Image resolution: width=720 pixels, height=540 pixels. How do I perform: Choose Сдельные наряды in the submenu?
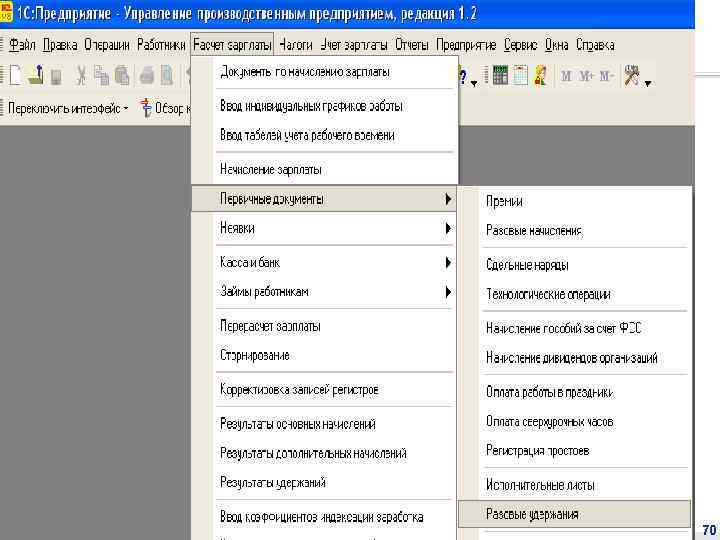575,265
